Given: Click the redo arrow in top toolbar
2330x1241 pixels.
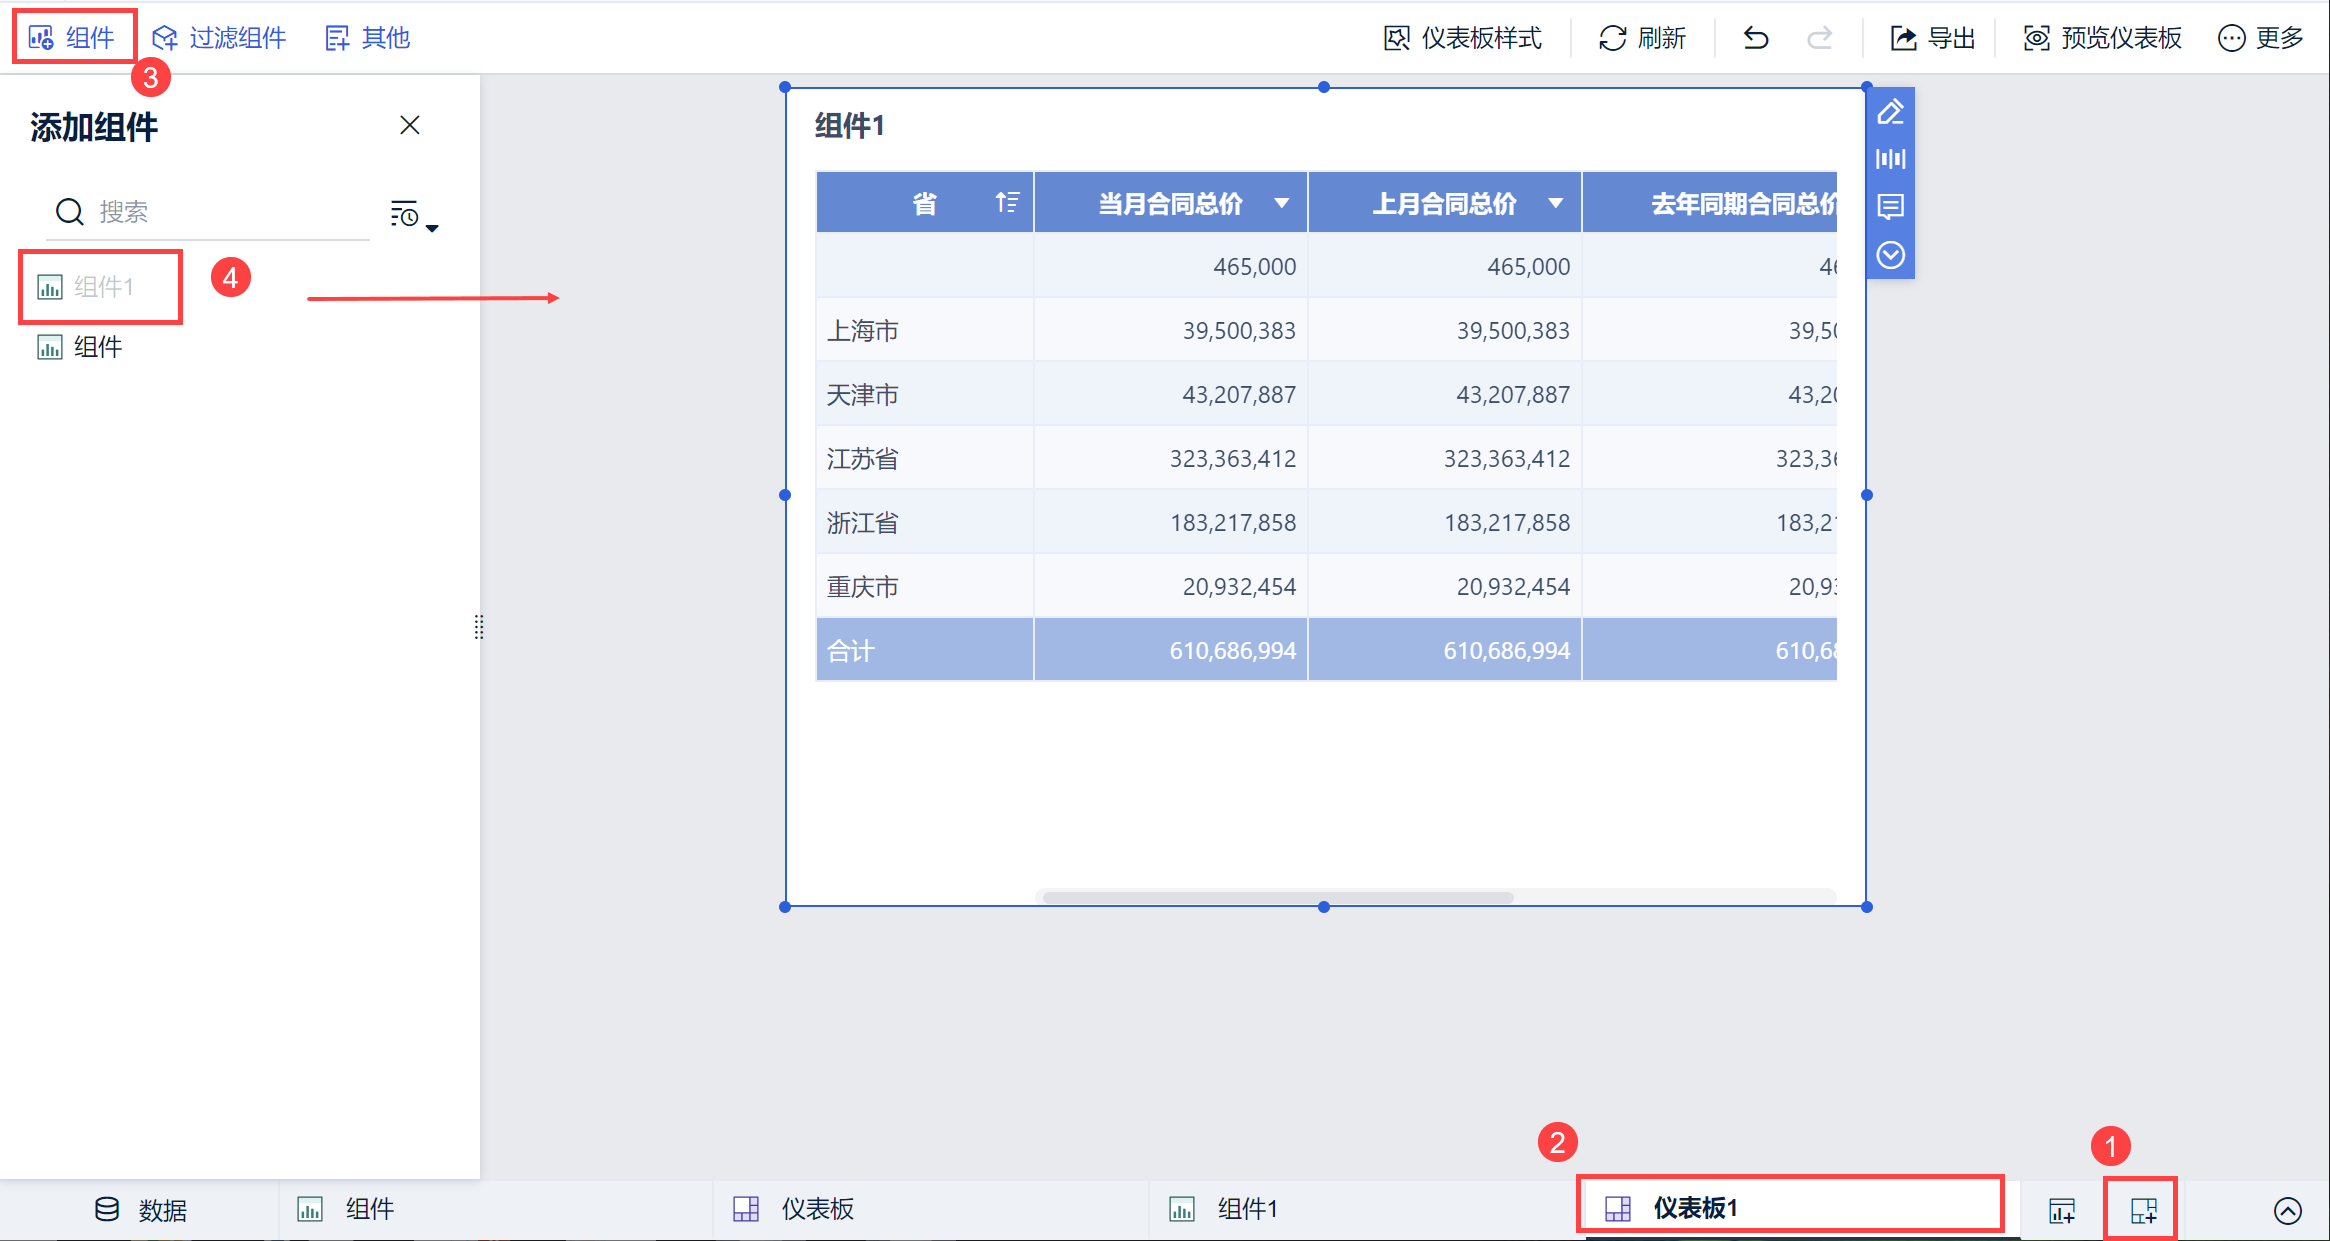Looking at the screenshot, I should (1820, 38).
